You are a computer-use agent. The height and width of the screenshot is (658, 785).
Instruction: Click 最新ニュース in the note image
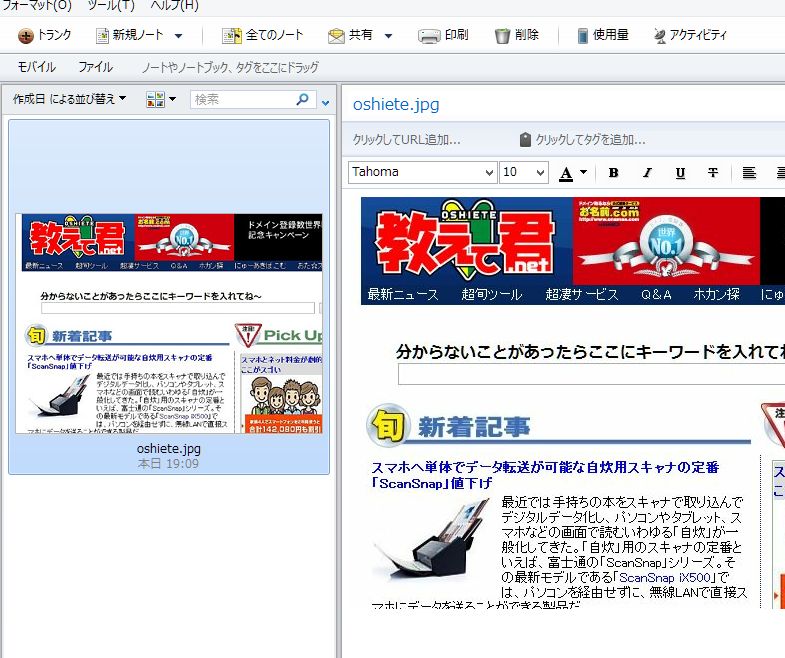403,294
